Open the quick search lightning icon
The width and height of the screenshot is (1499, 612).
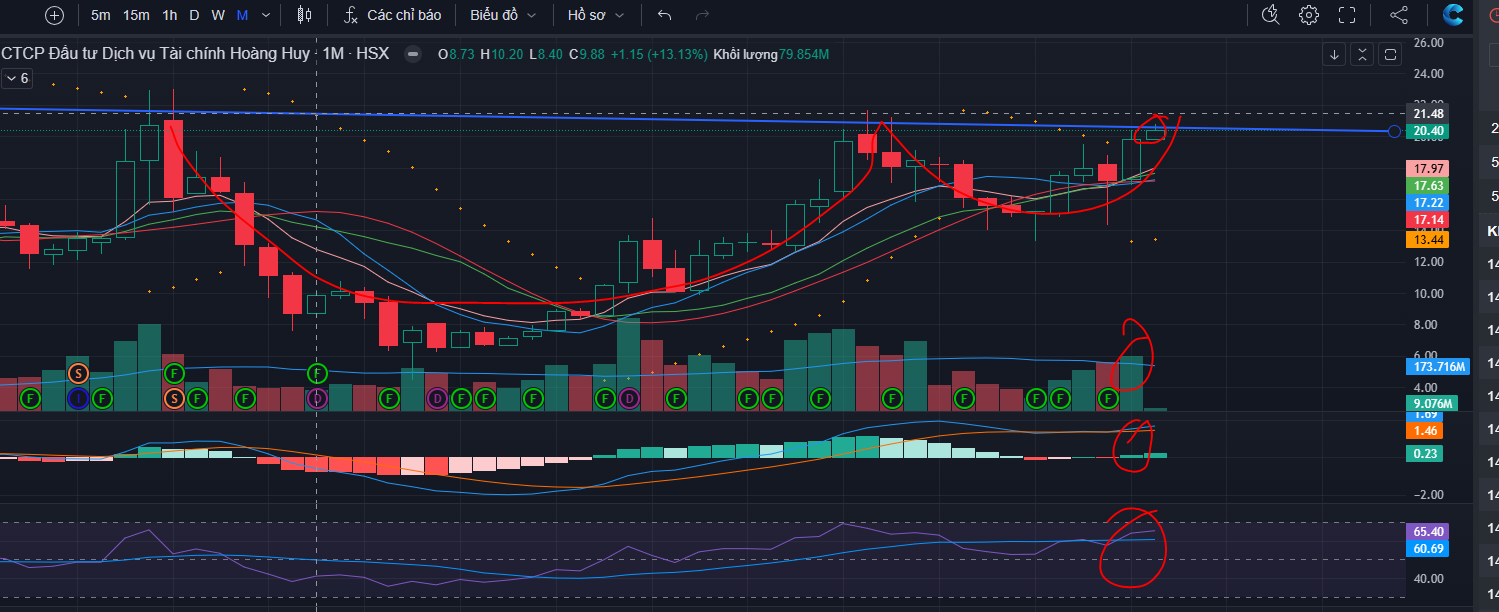click(x=1271, y=15)
